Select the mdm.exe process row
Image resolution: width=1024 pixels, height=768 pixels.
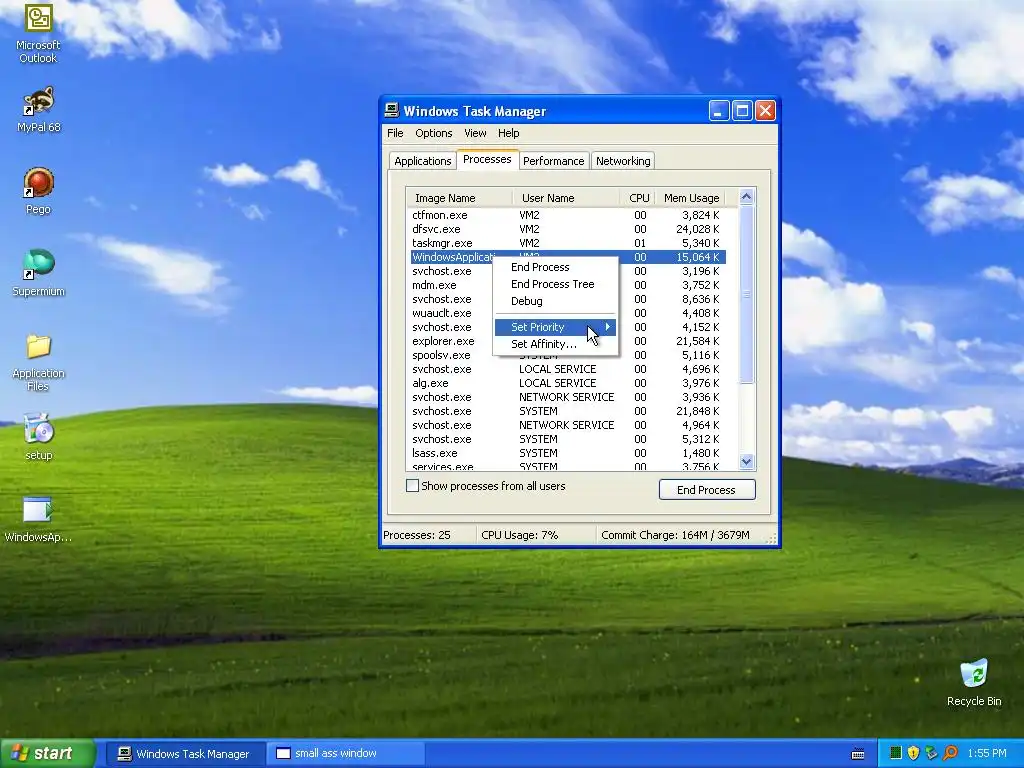(x=568, y=285)
